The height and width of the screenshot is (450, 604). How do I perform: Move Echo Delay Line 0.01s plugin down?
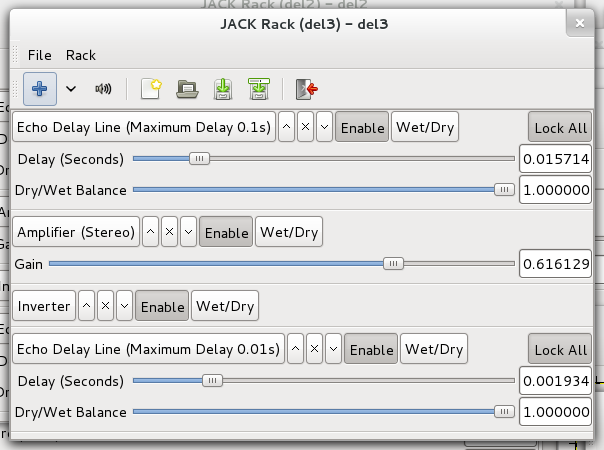[x=333, y=349]
